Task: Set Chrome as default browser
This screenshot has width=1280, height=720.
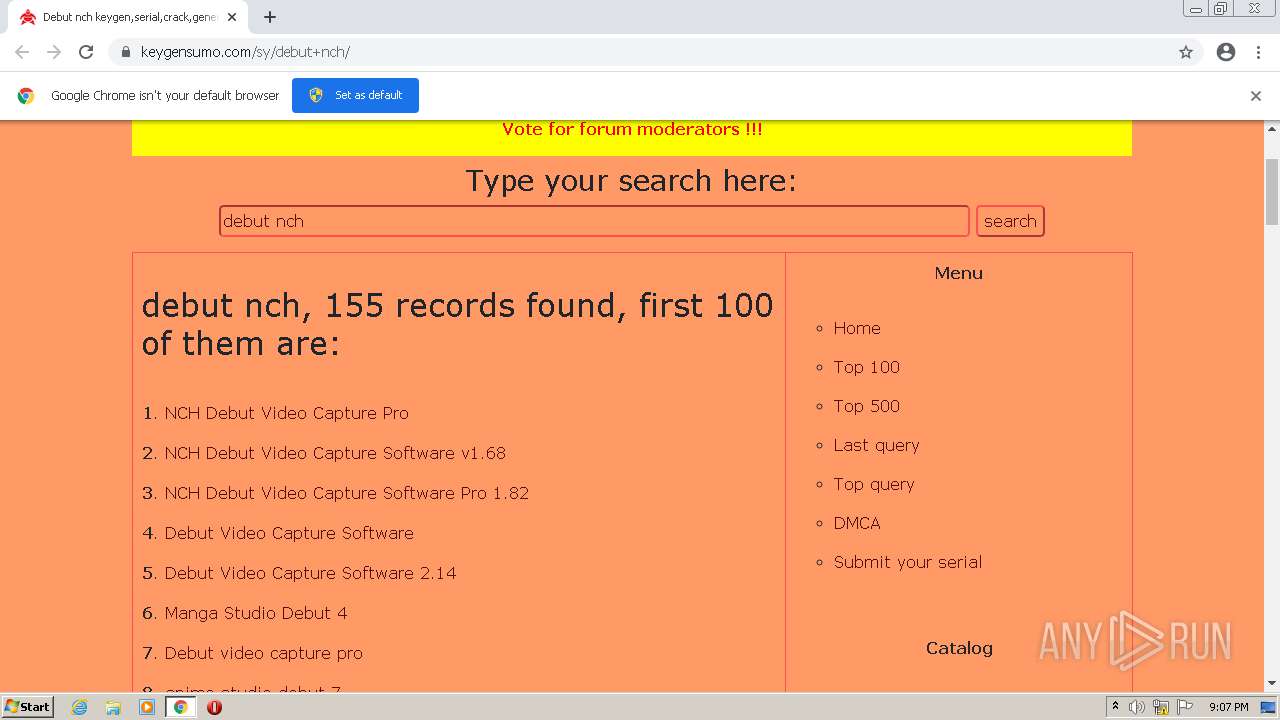Action: tap(355, 95)
